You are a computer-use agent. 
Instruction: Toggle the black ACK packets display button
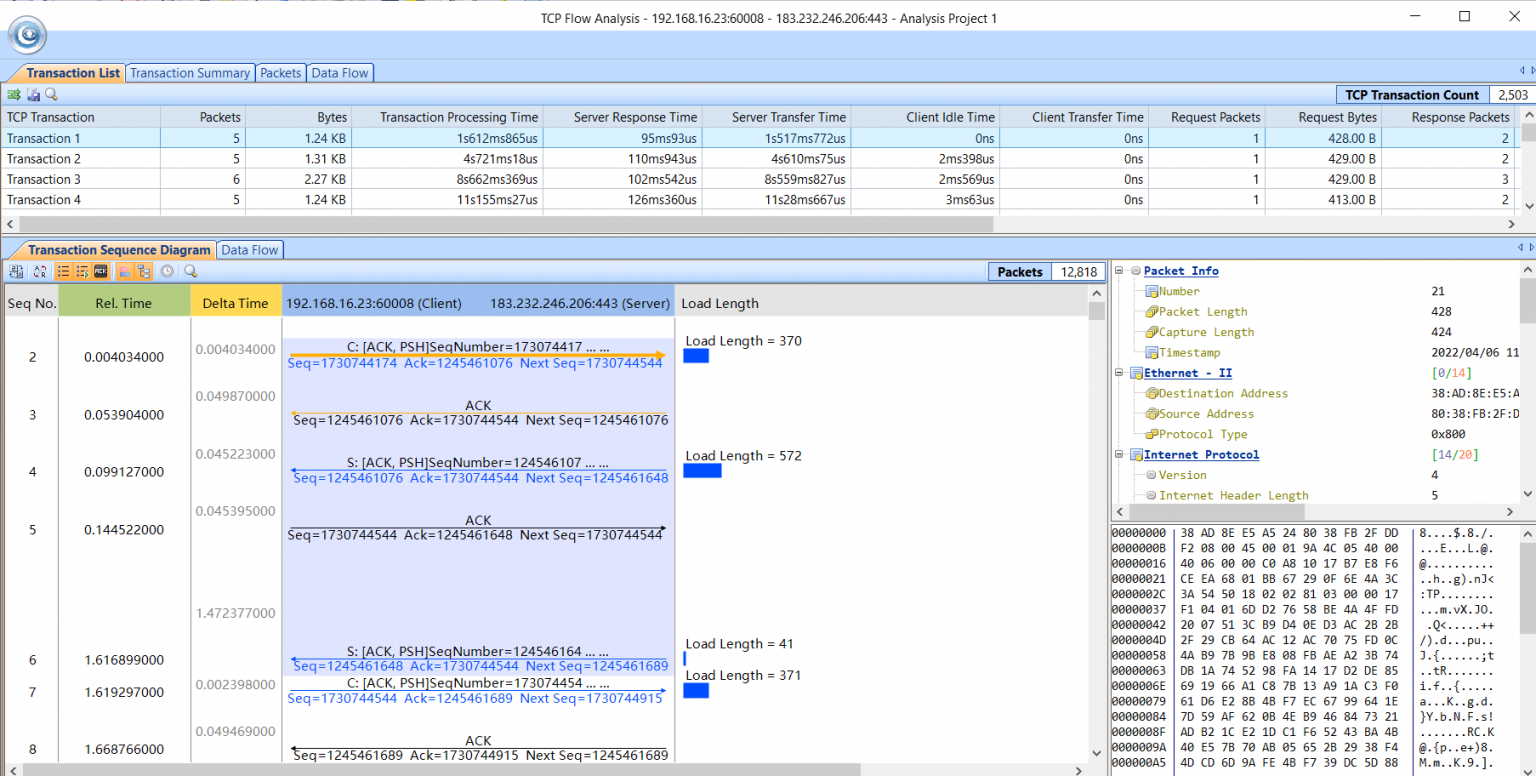[x=100, y=271]
